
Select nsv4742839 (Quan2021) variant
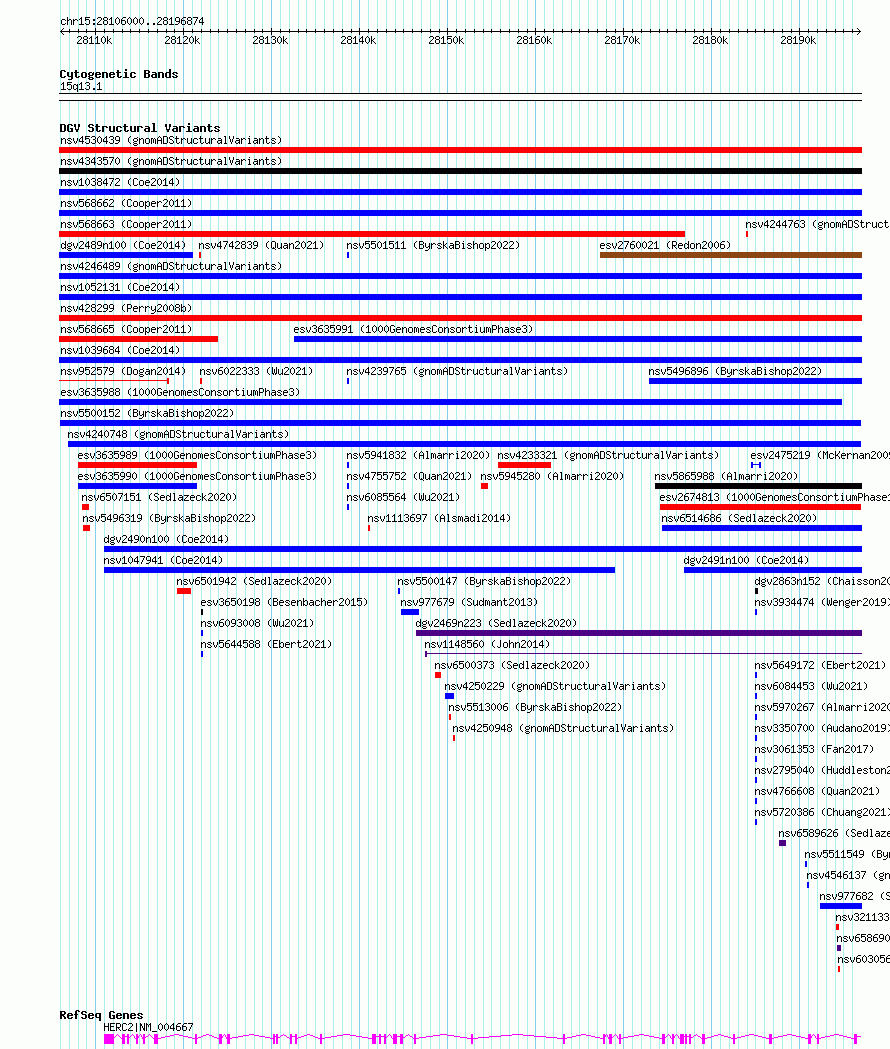coord(261,246)
